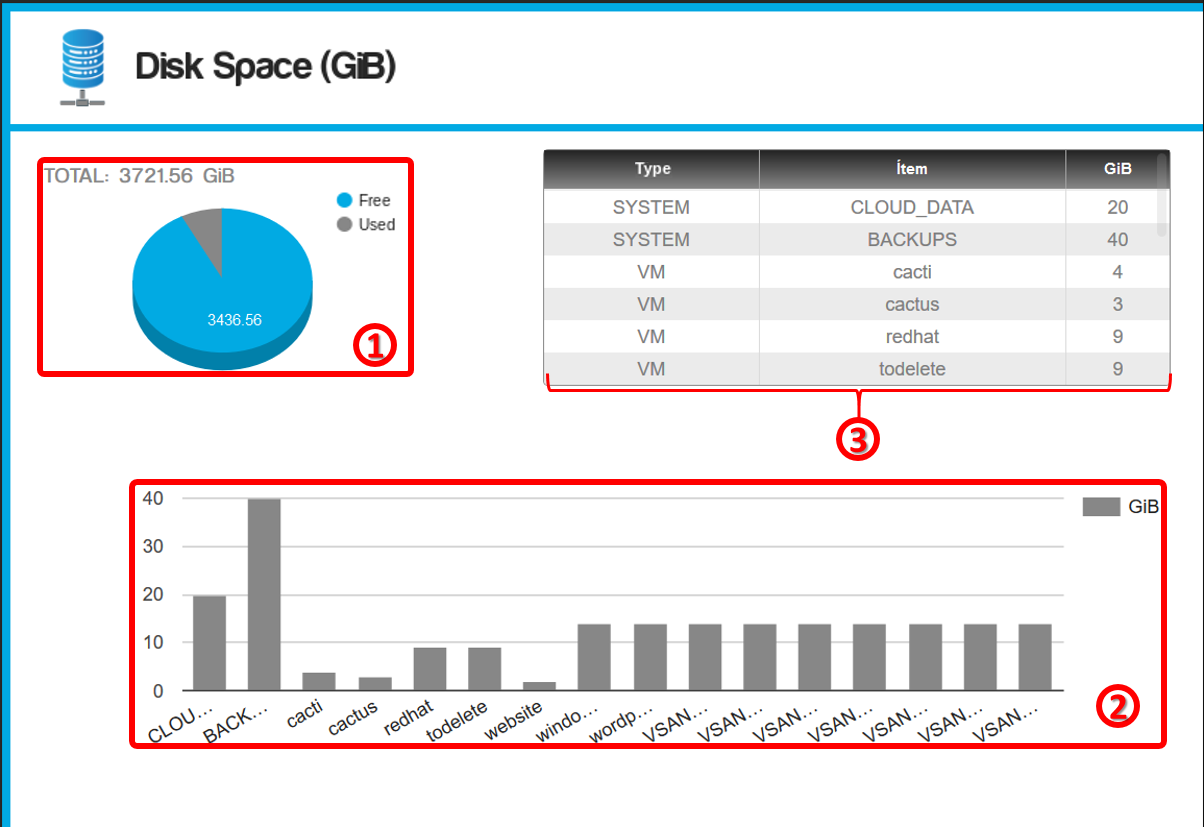
Task: Sort table by the Type column header
Action: pos(652,169)
